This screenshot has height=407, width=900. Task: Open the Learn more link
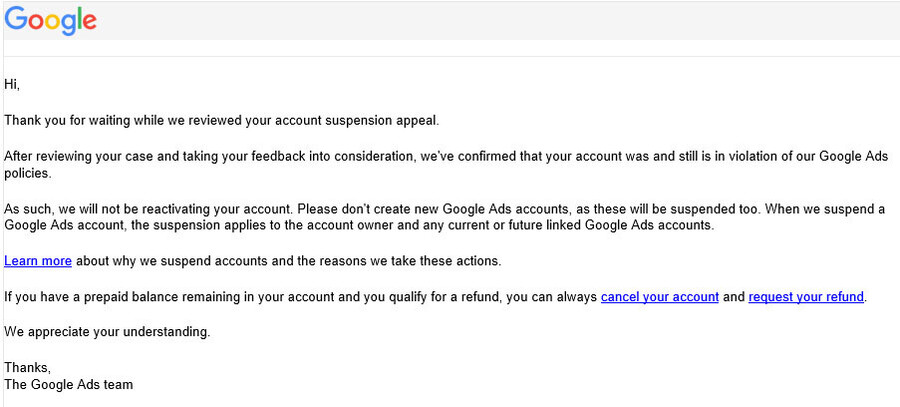click(x=38, y=261)
